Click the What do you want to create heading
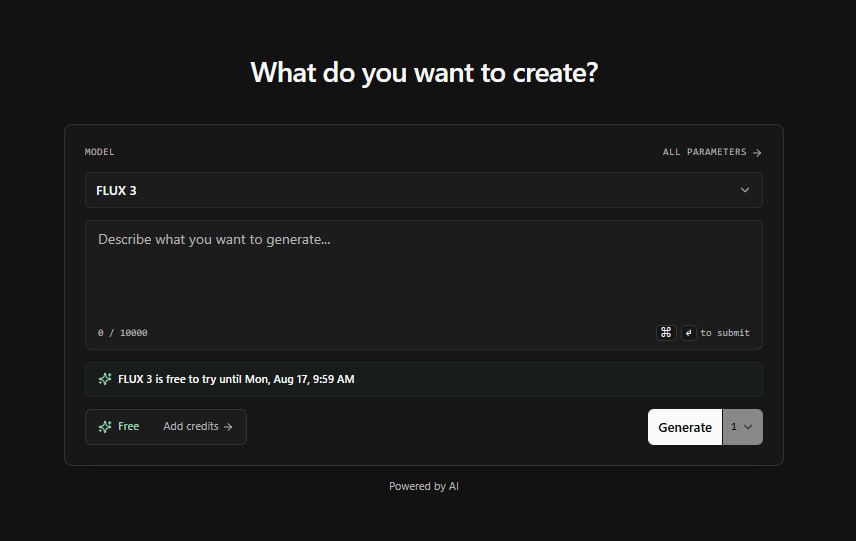This screenshot has width=856, height=541. (424, 73)
